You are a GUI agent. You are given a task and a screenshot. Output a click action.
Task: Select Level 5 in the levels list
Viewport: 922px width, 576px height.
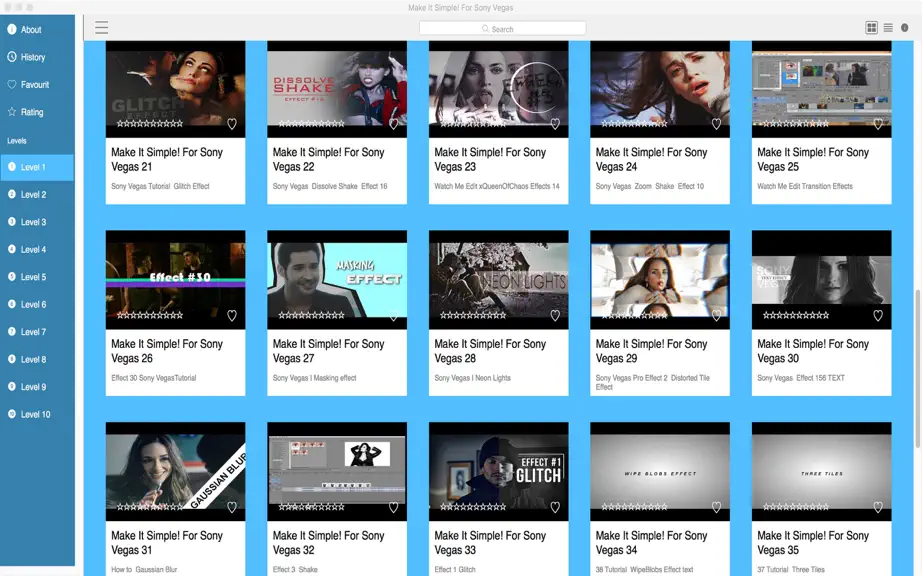(x=37, y=277)
